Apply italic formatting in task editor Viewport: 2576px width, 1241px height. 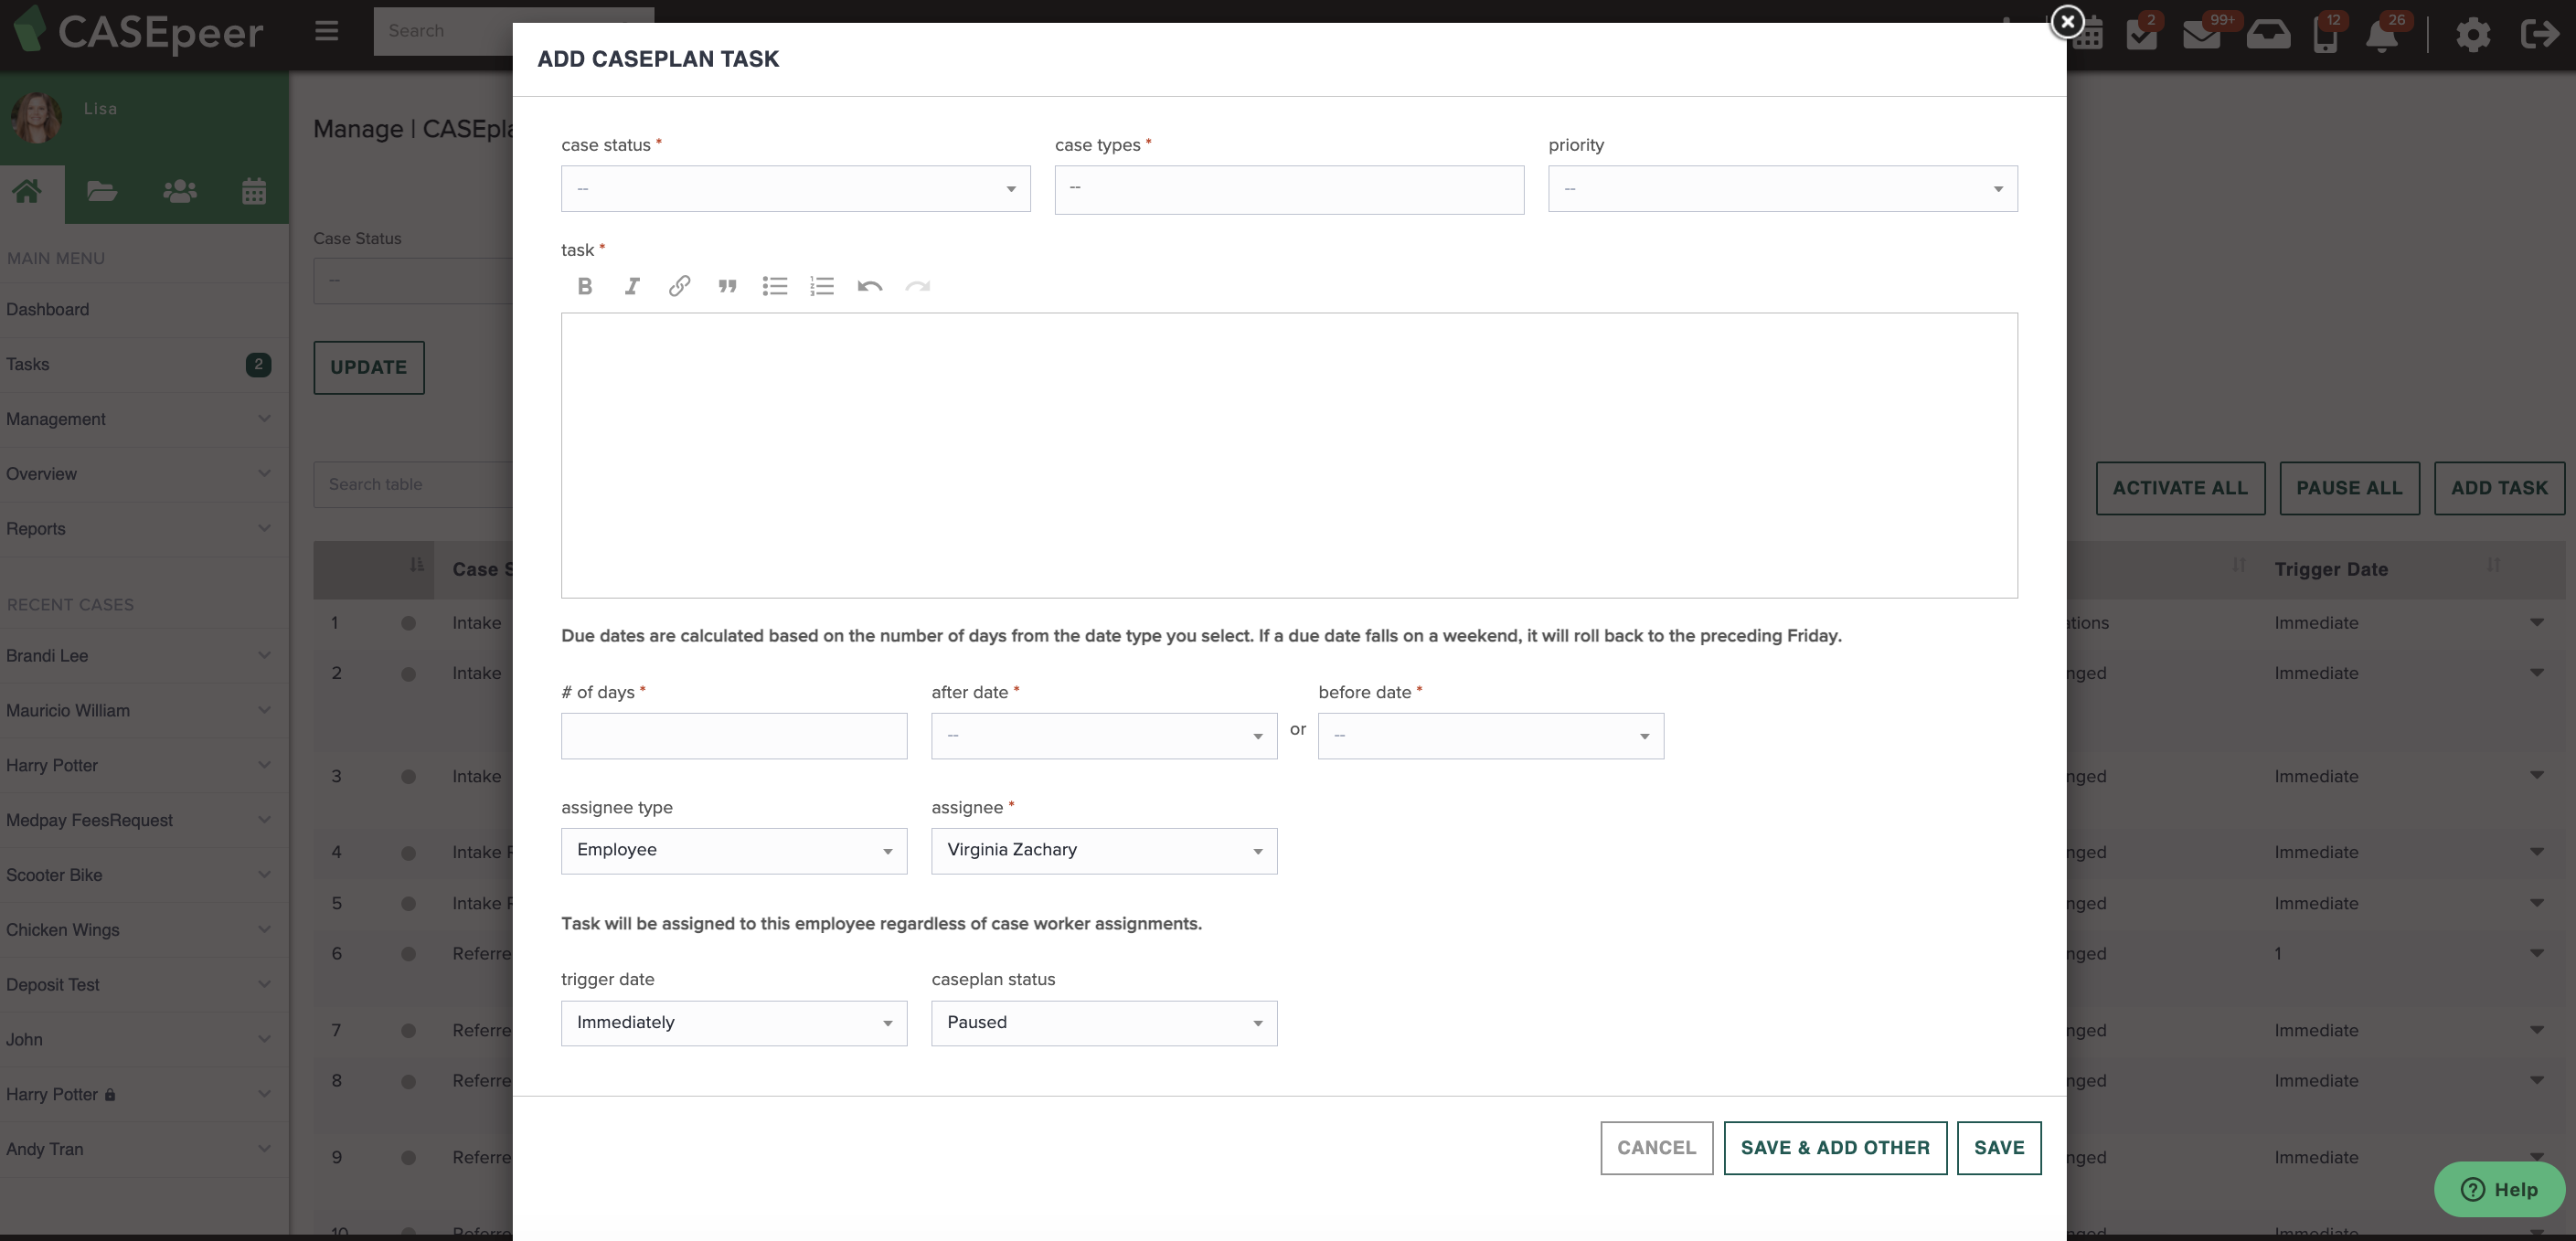(x=631, y=286)
